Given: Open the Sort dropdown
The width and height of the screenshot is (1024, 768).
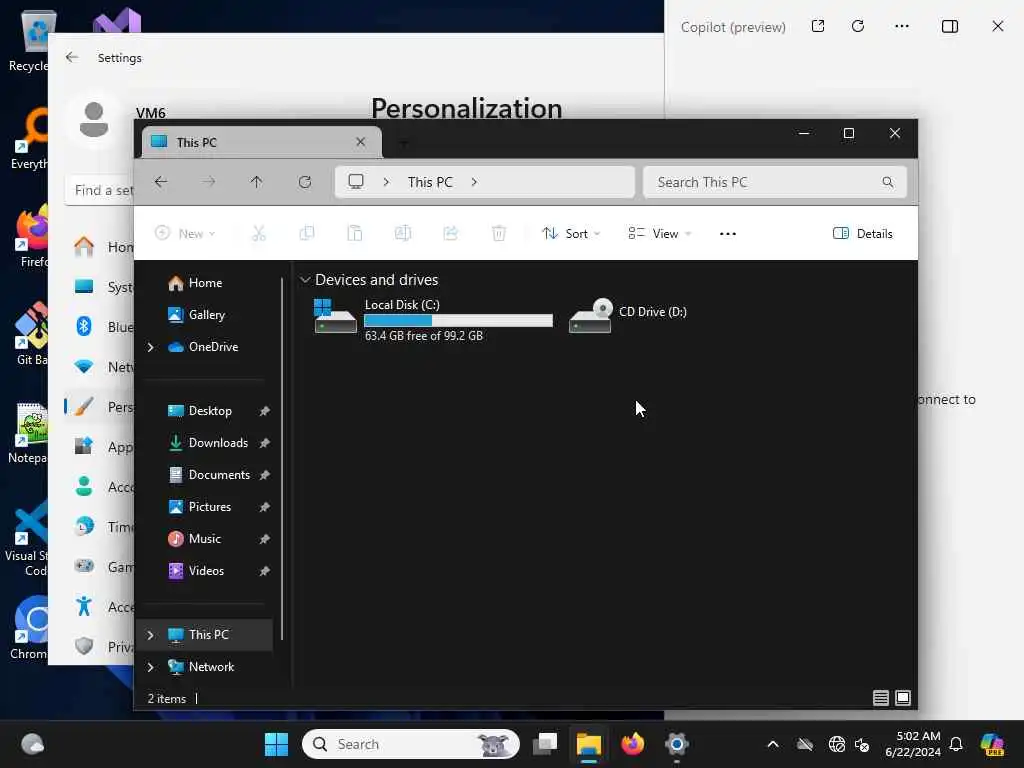Looking at the screenshot, I should pyautogui.click(x=571, y=233).
